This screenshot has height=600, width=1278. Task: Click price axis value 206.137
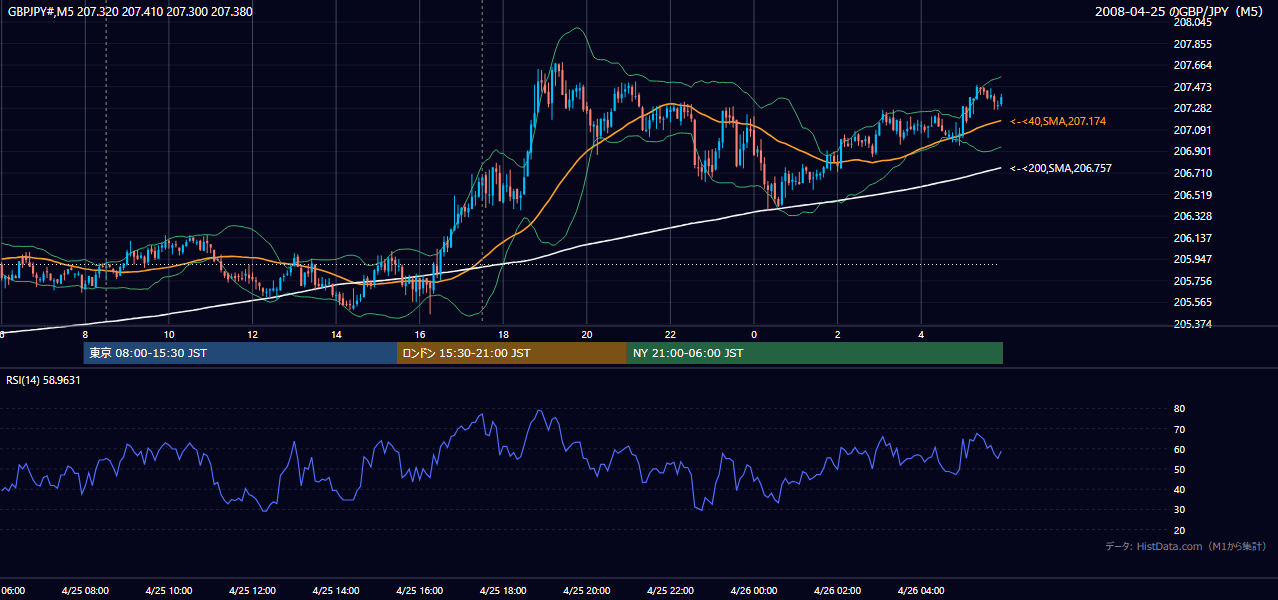pyautogui.click(x=1192, y=238)
